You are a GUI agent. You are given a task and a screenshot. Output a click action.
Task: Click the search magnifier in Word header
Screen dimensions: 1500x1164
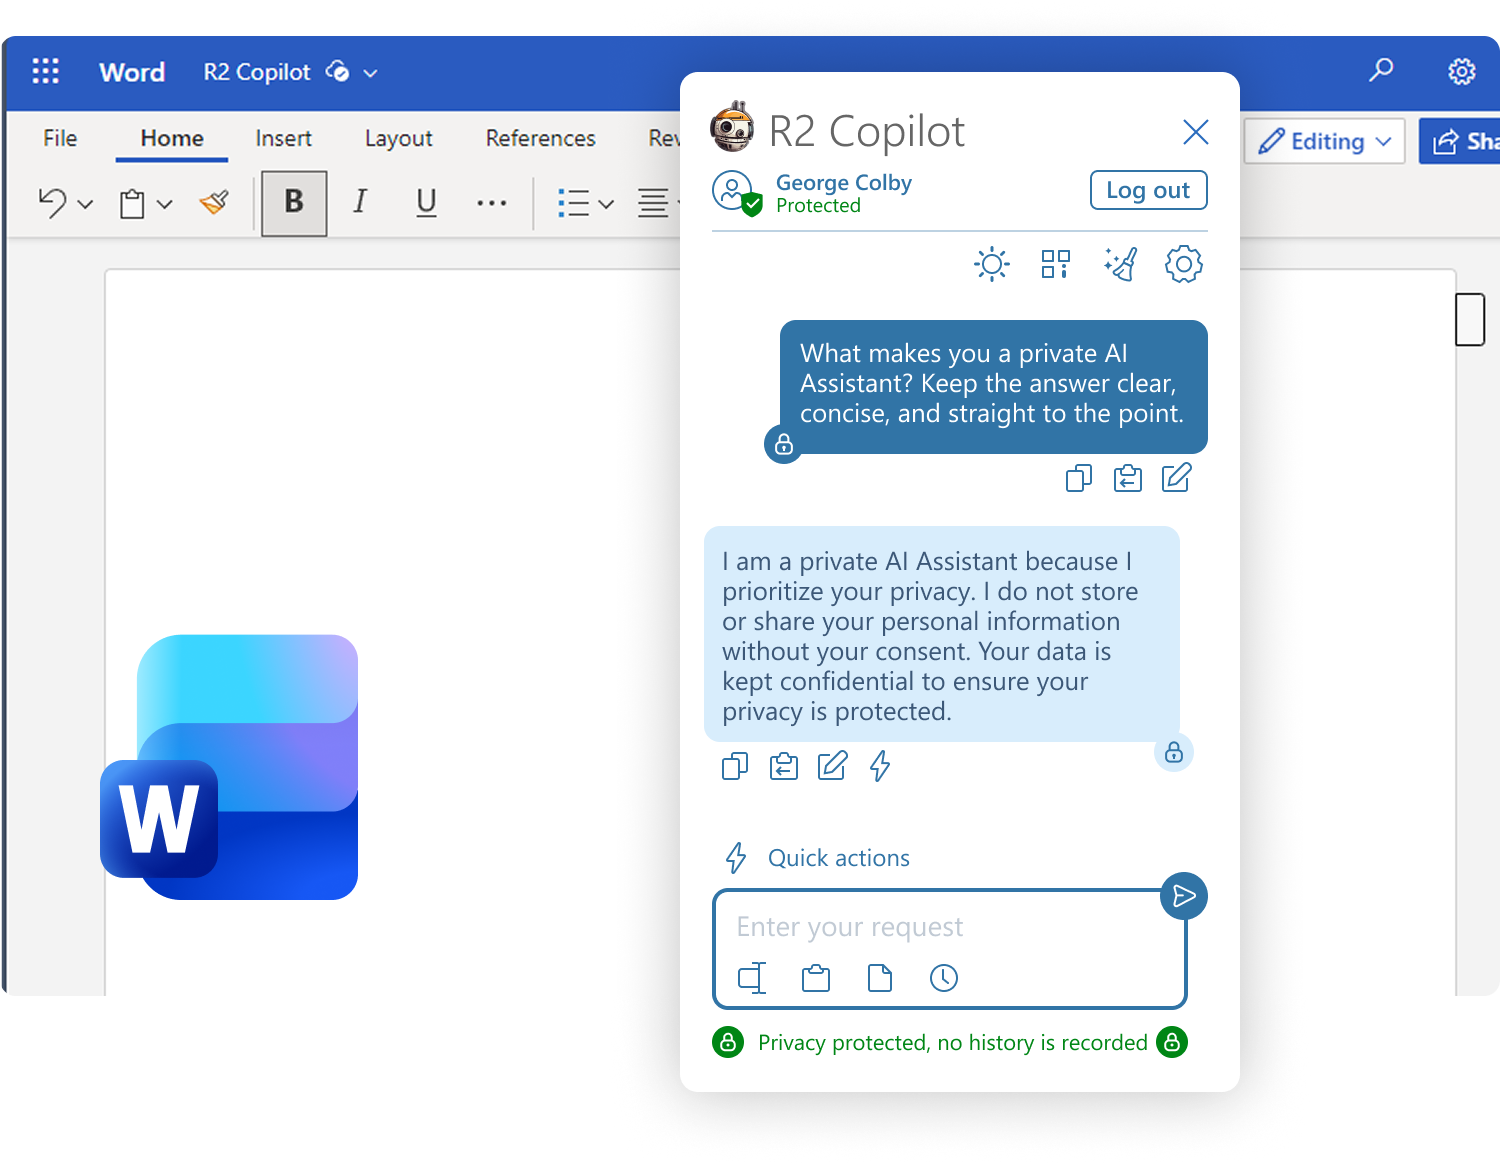1381,70
